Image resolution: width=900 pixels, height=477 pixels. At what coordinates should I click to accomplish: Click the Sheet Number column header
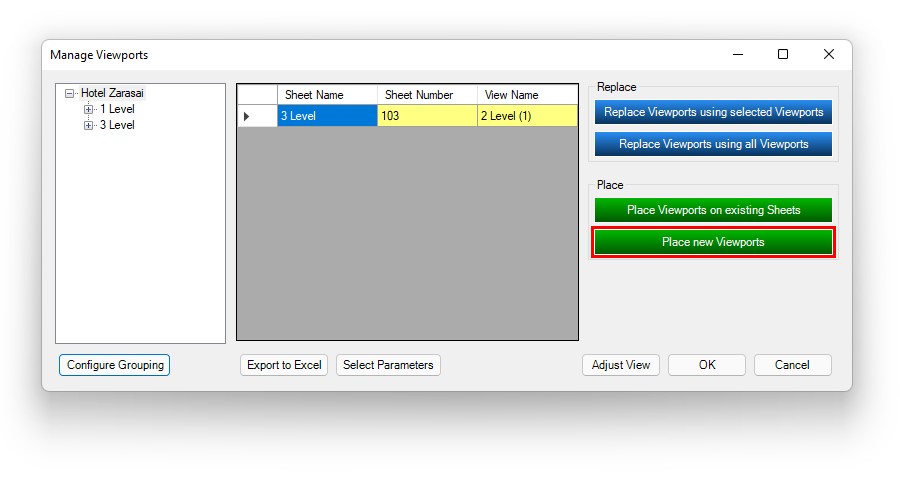pos(427,95)
